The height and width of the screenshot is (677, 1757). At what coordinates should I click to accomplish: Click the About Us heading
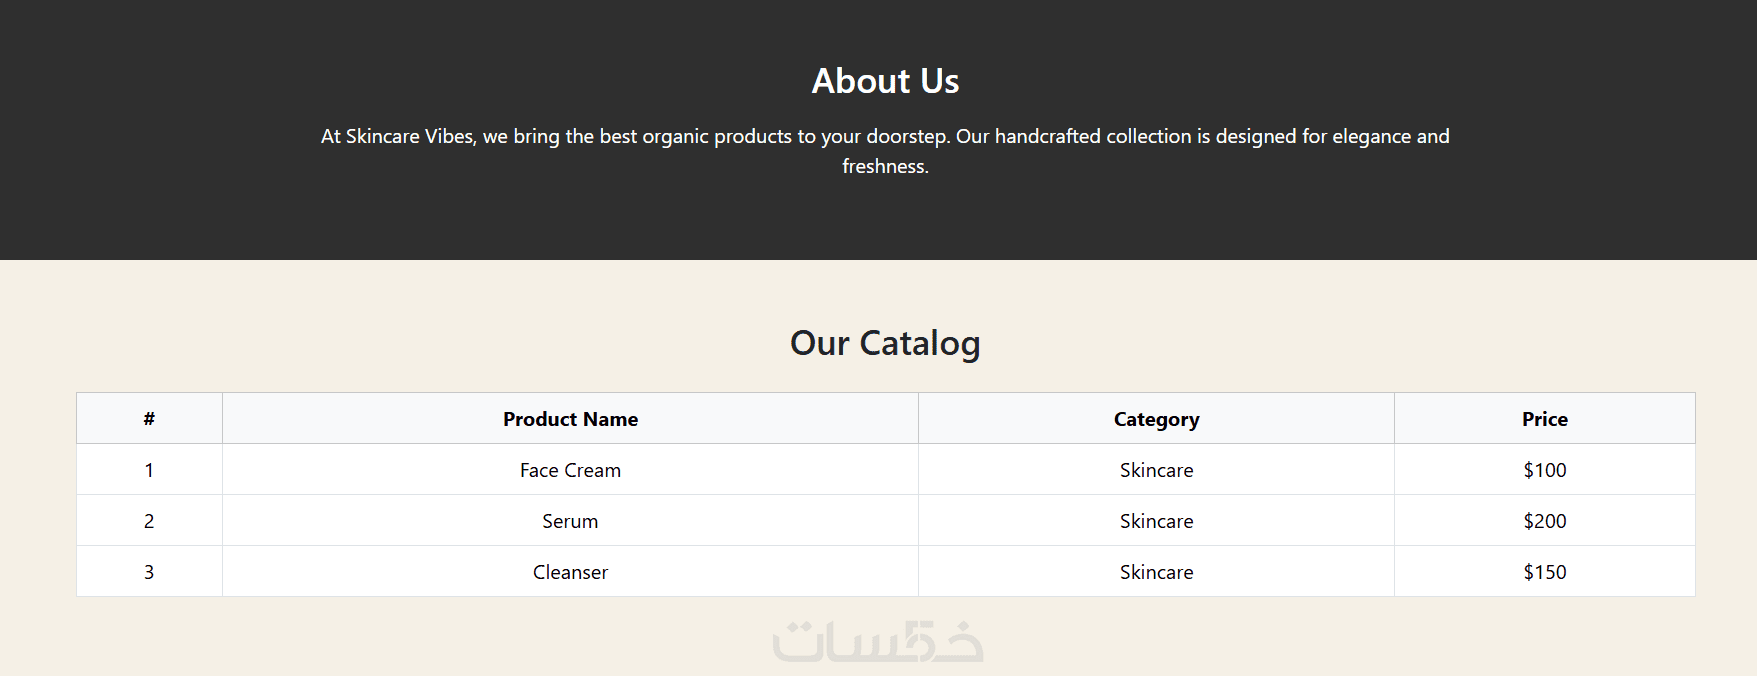885,81
